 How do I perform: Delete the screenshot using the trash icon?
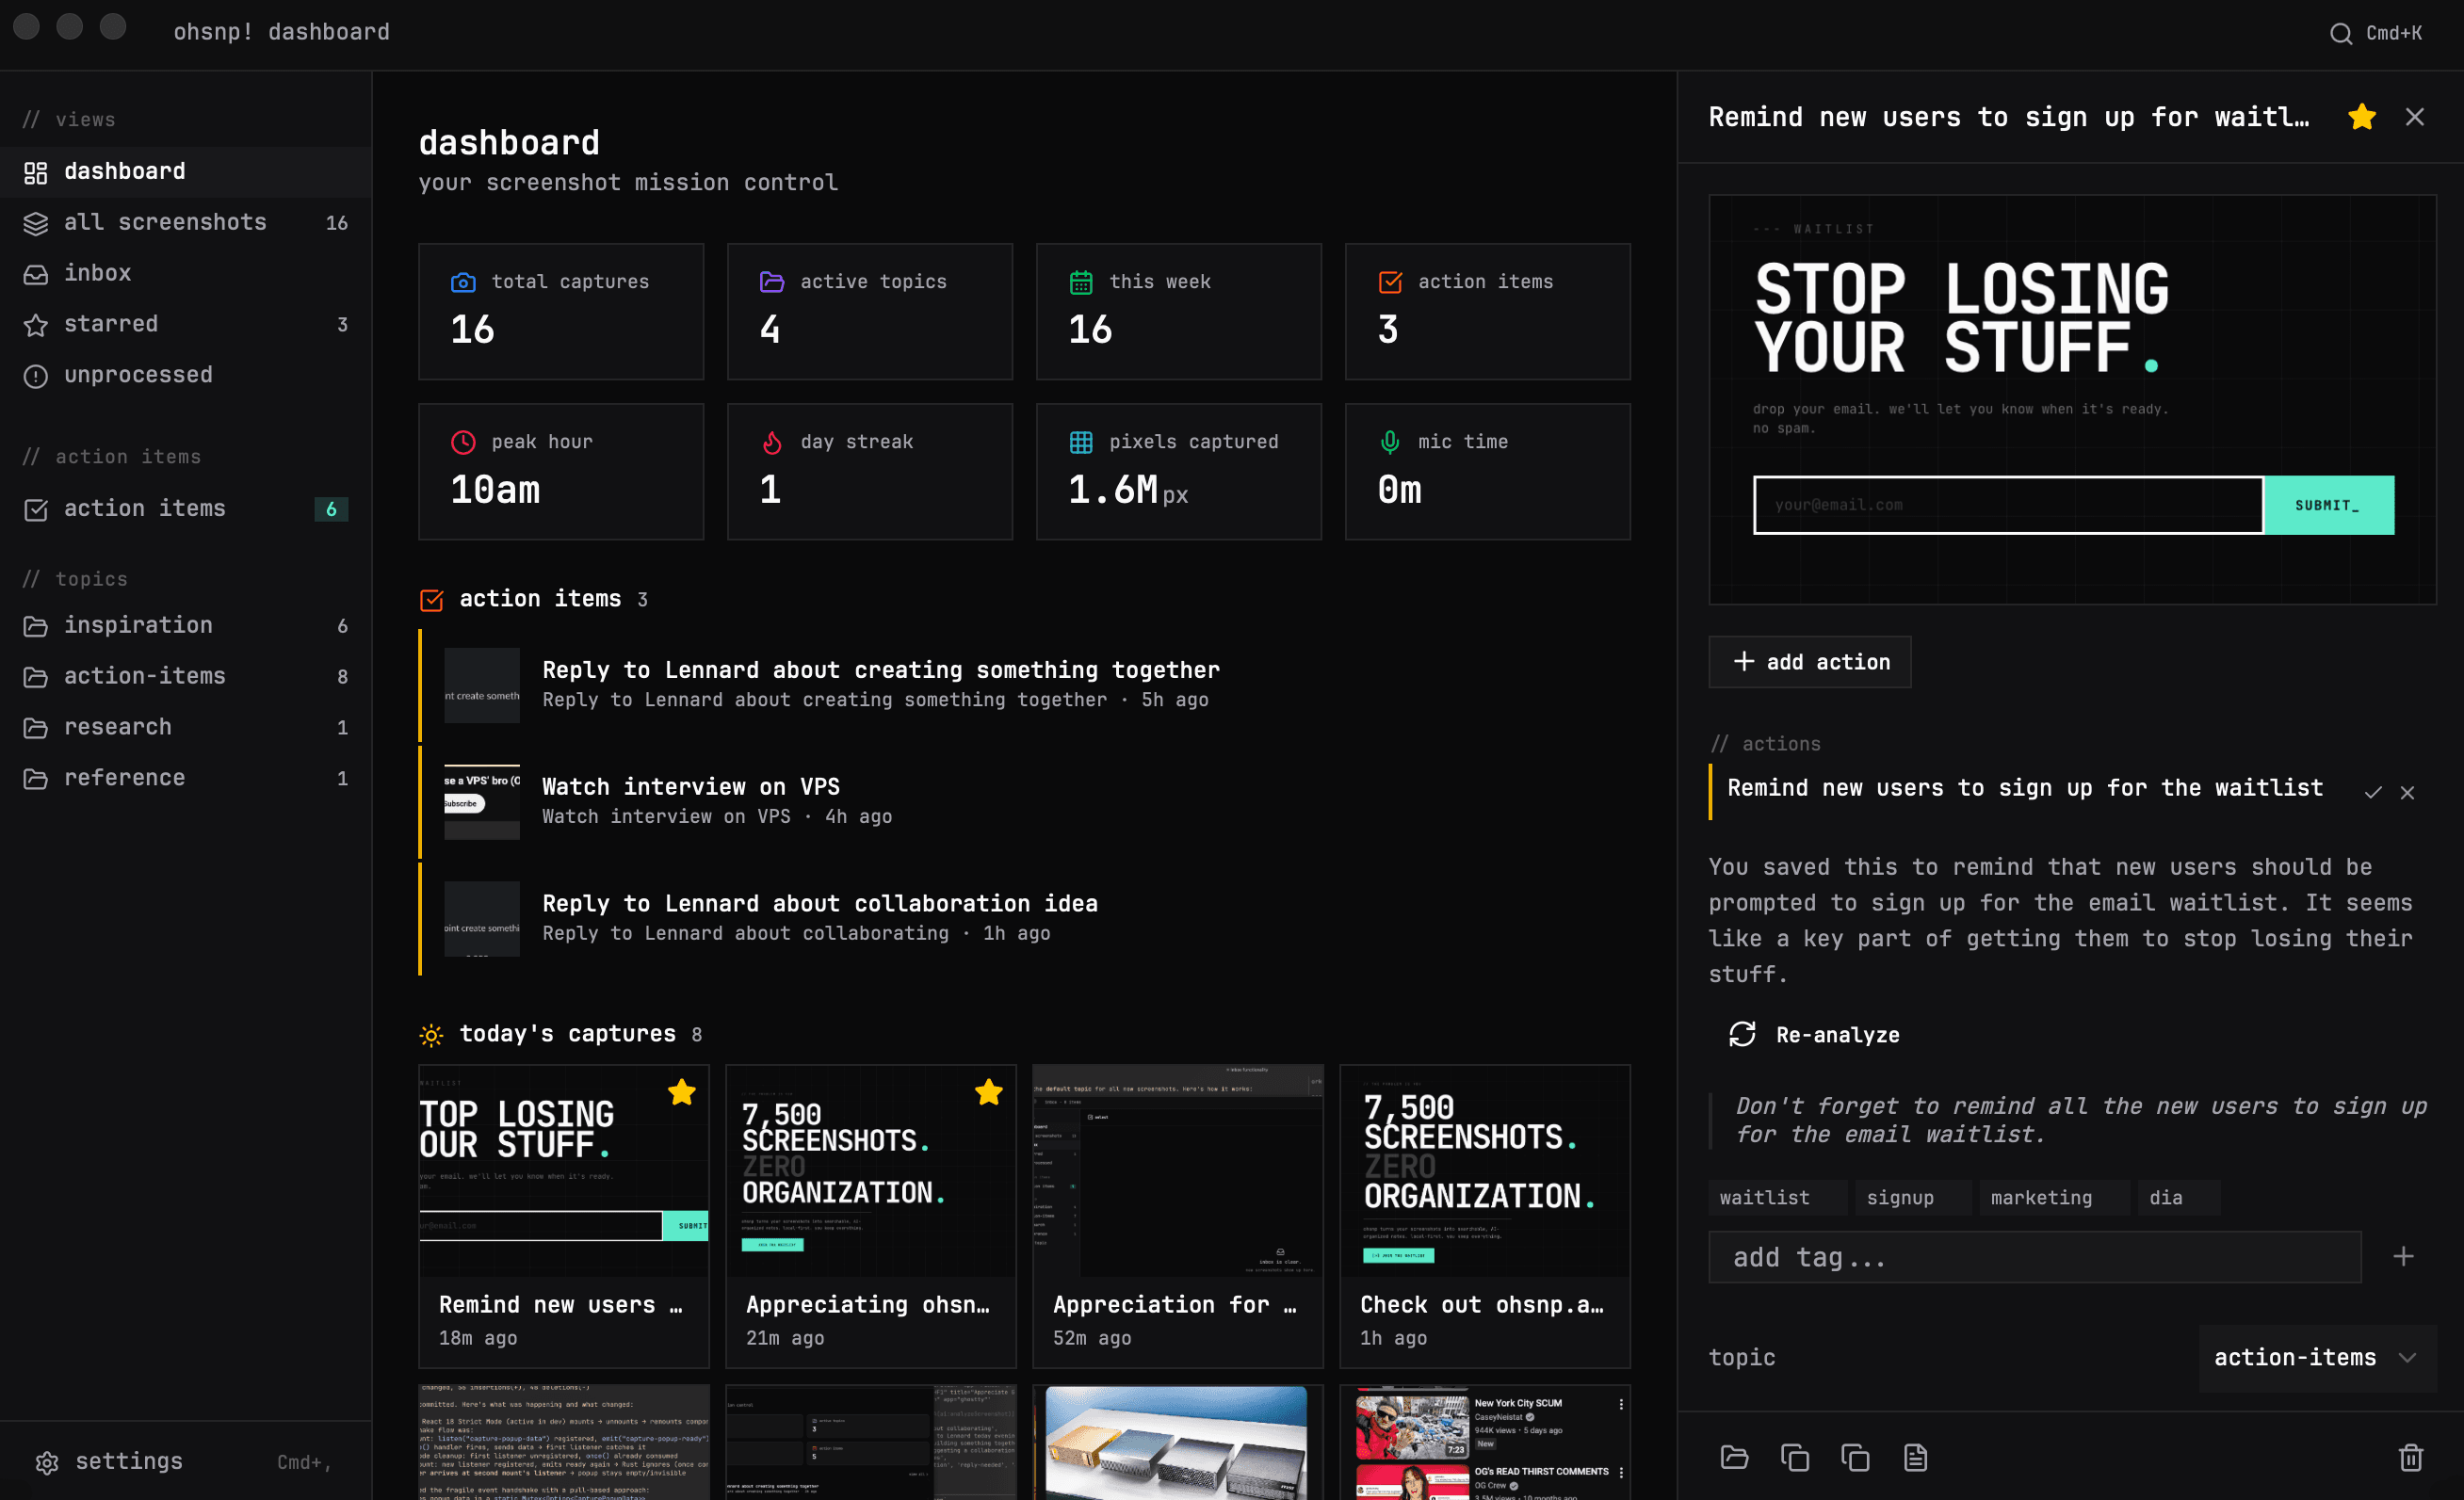point(2412,1458)
